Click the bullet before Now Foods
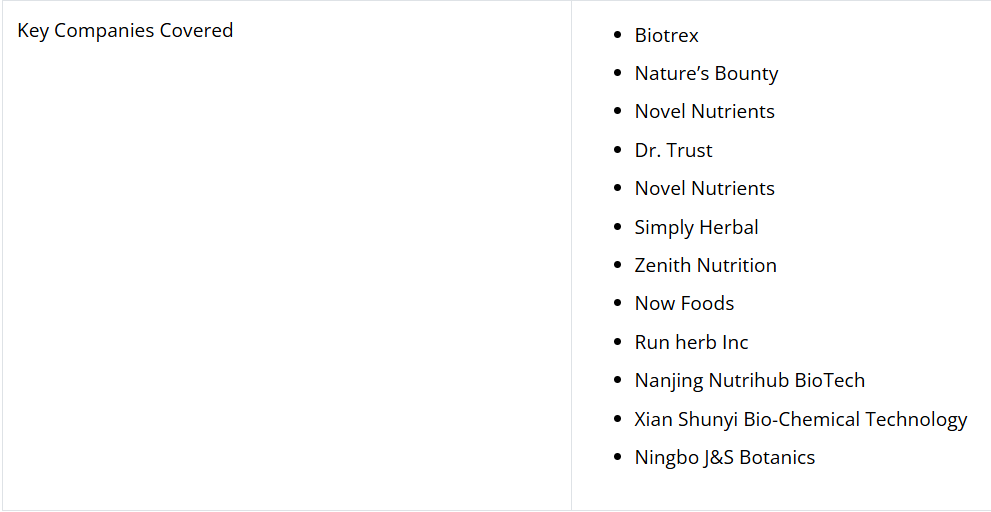 pyautogui.click(x=618, y=305)
